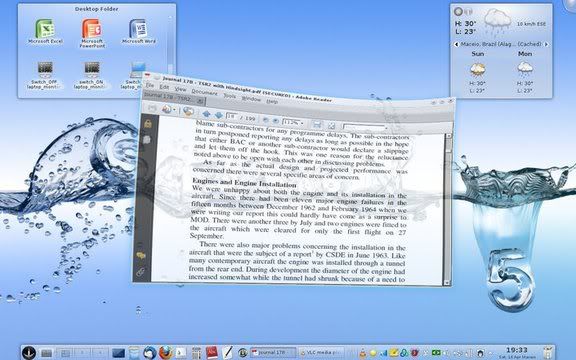Open the Tools menu in Adobe Reader
The width and height of the screenshot is (576, 360).
click(230, 96)
